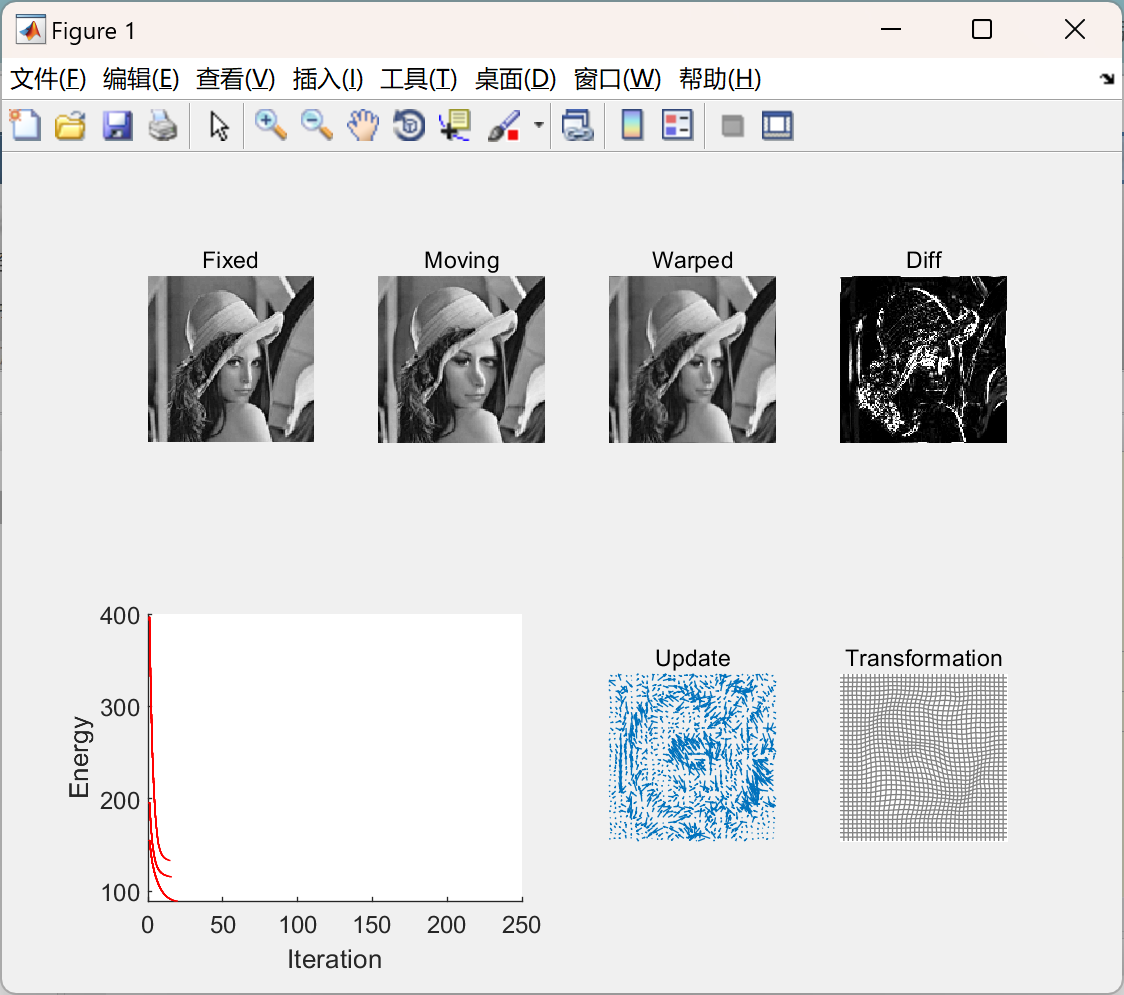Click the Transformation grid plot
Viewport: 1124px width, 995px height.
point(923,757)
